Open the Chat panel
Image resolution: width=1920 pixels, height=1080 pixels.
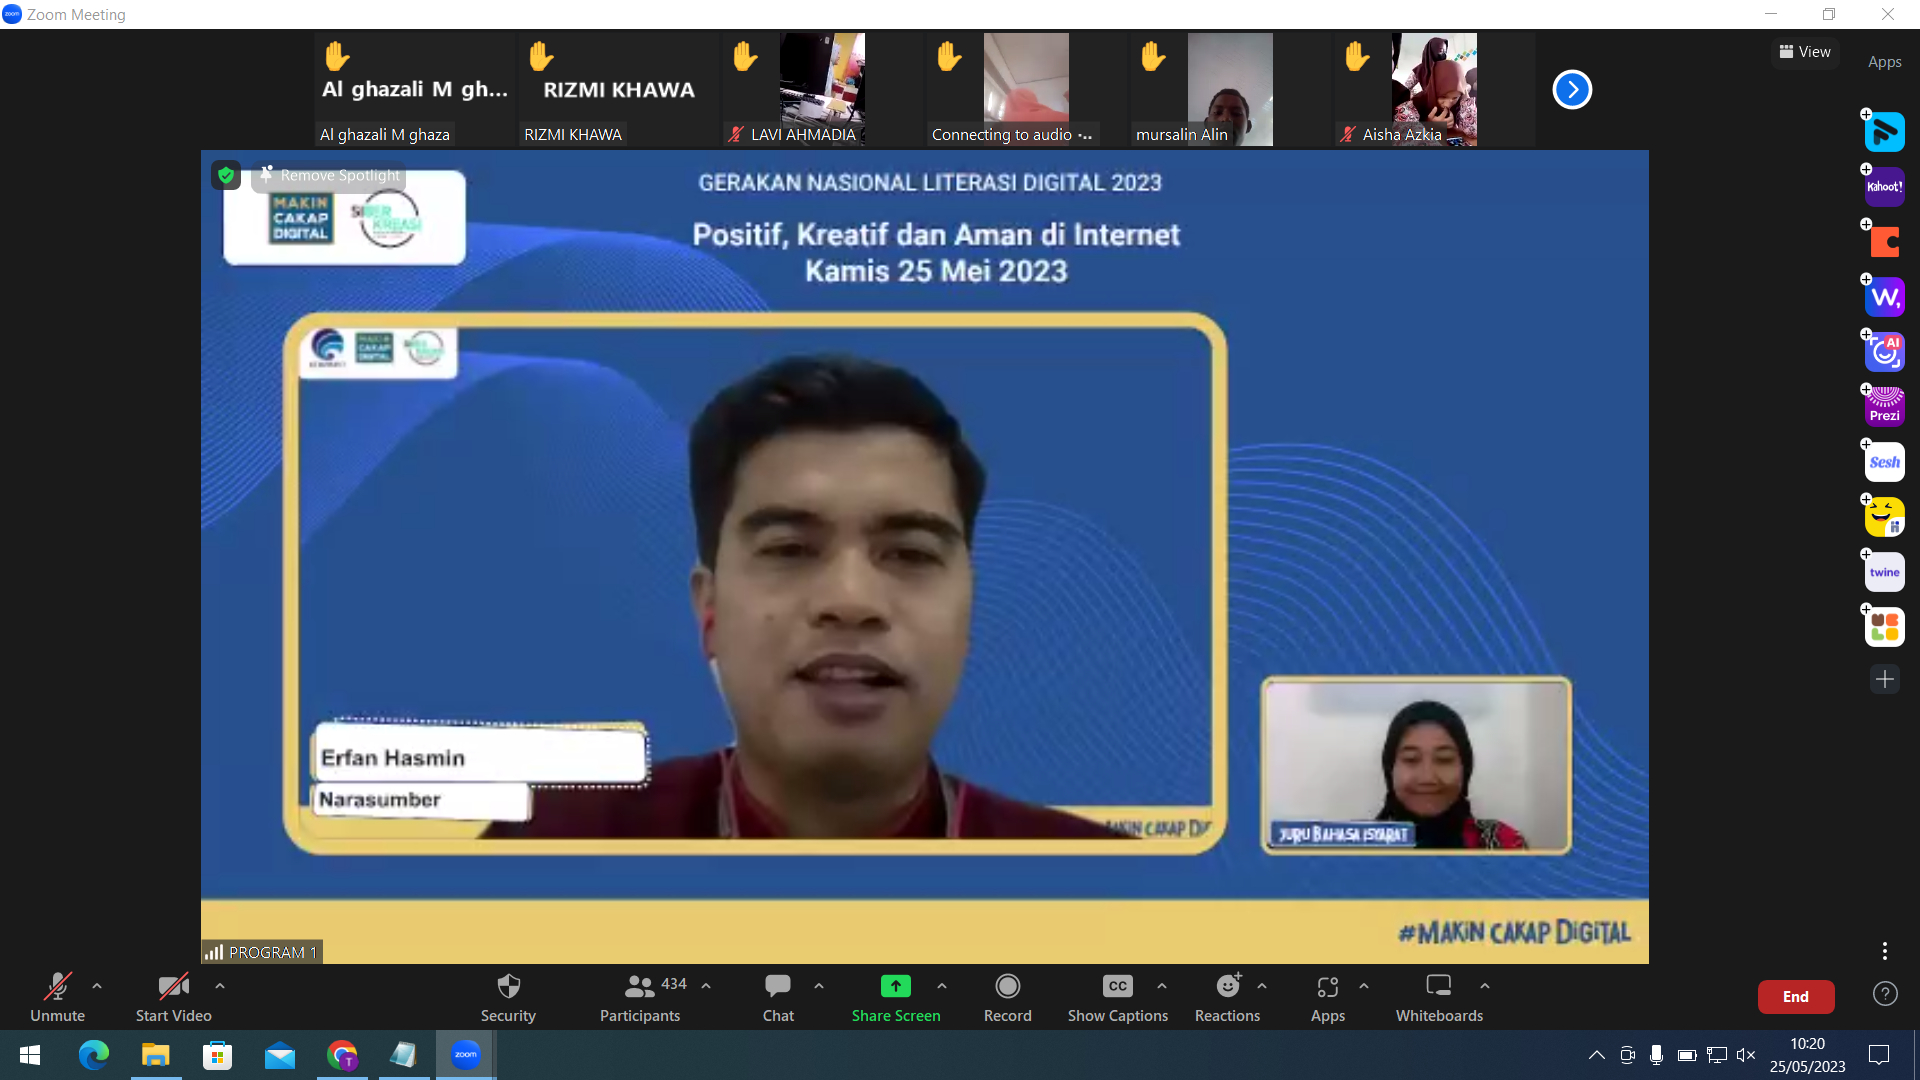[778, 997]
